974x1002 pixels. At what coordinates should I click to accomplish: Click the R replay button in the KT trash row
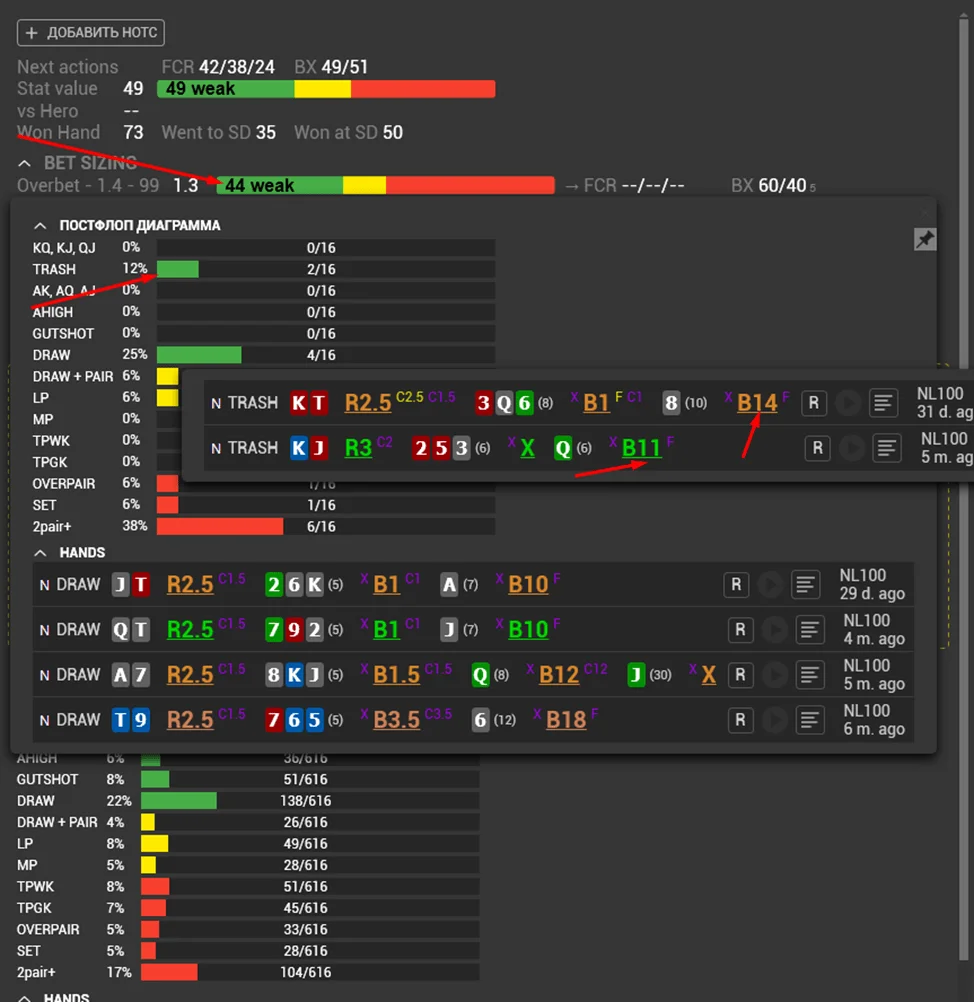click(x=814, y=403)
